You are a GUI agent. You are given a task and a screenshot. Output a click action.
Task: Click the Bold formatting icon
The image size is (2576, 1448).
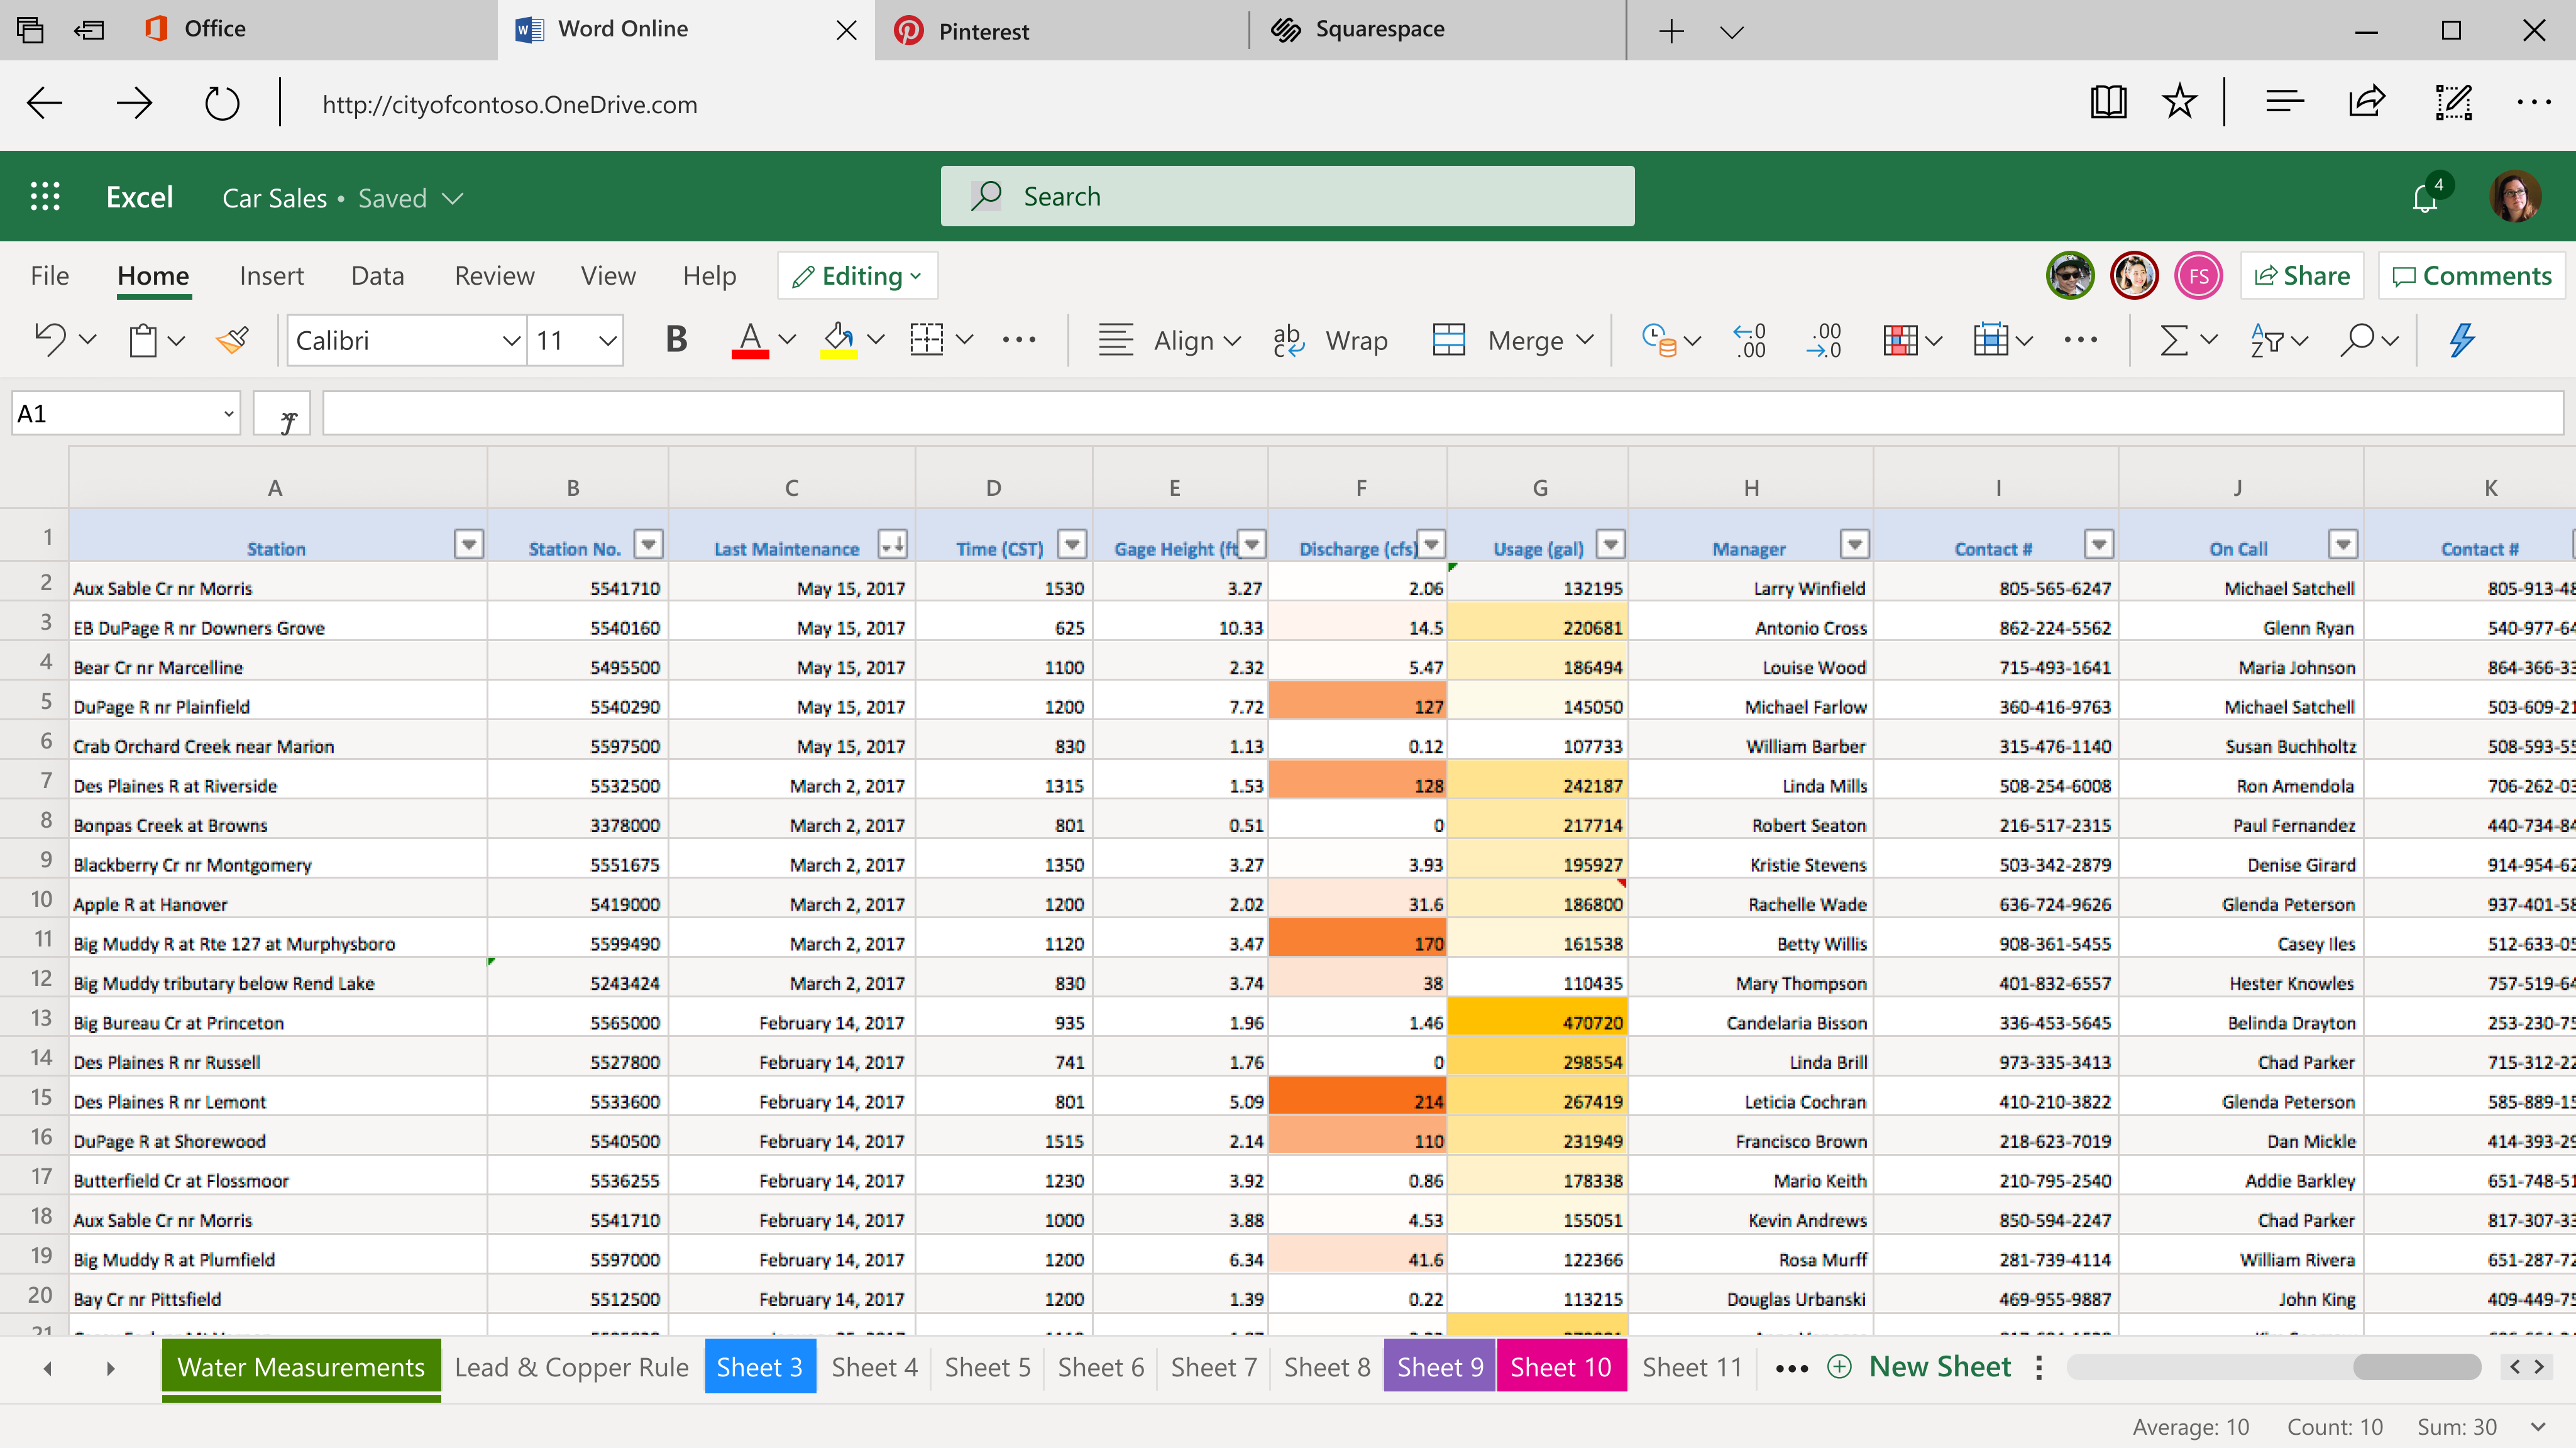[676, 340]
